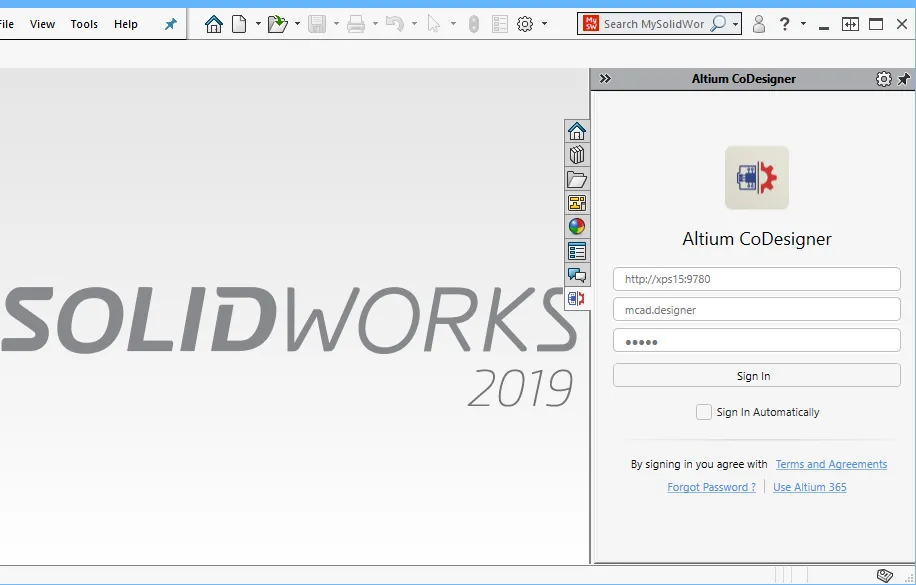Expand the Save dropdown arrow
The height and width of the screenshot is (585, 916).
point(336,24)
